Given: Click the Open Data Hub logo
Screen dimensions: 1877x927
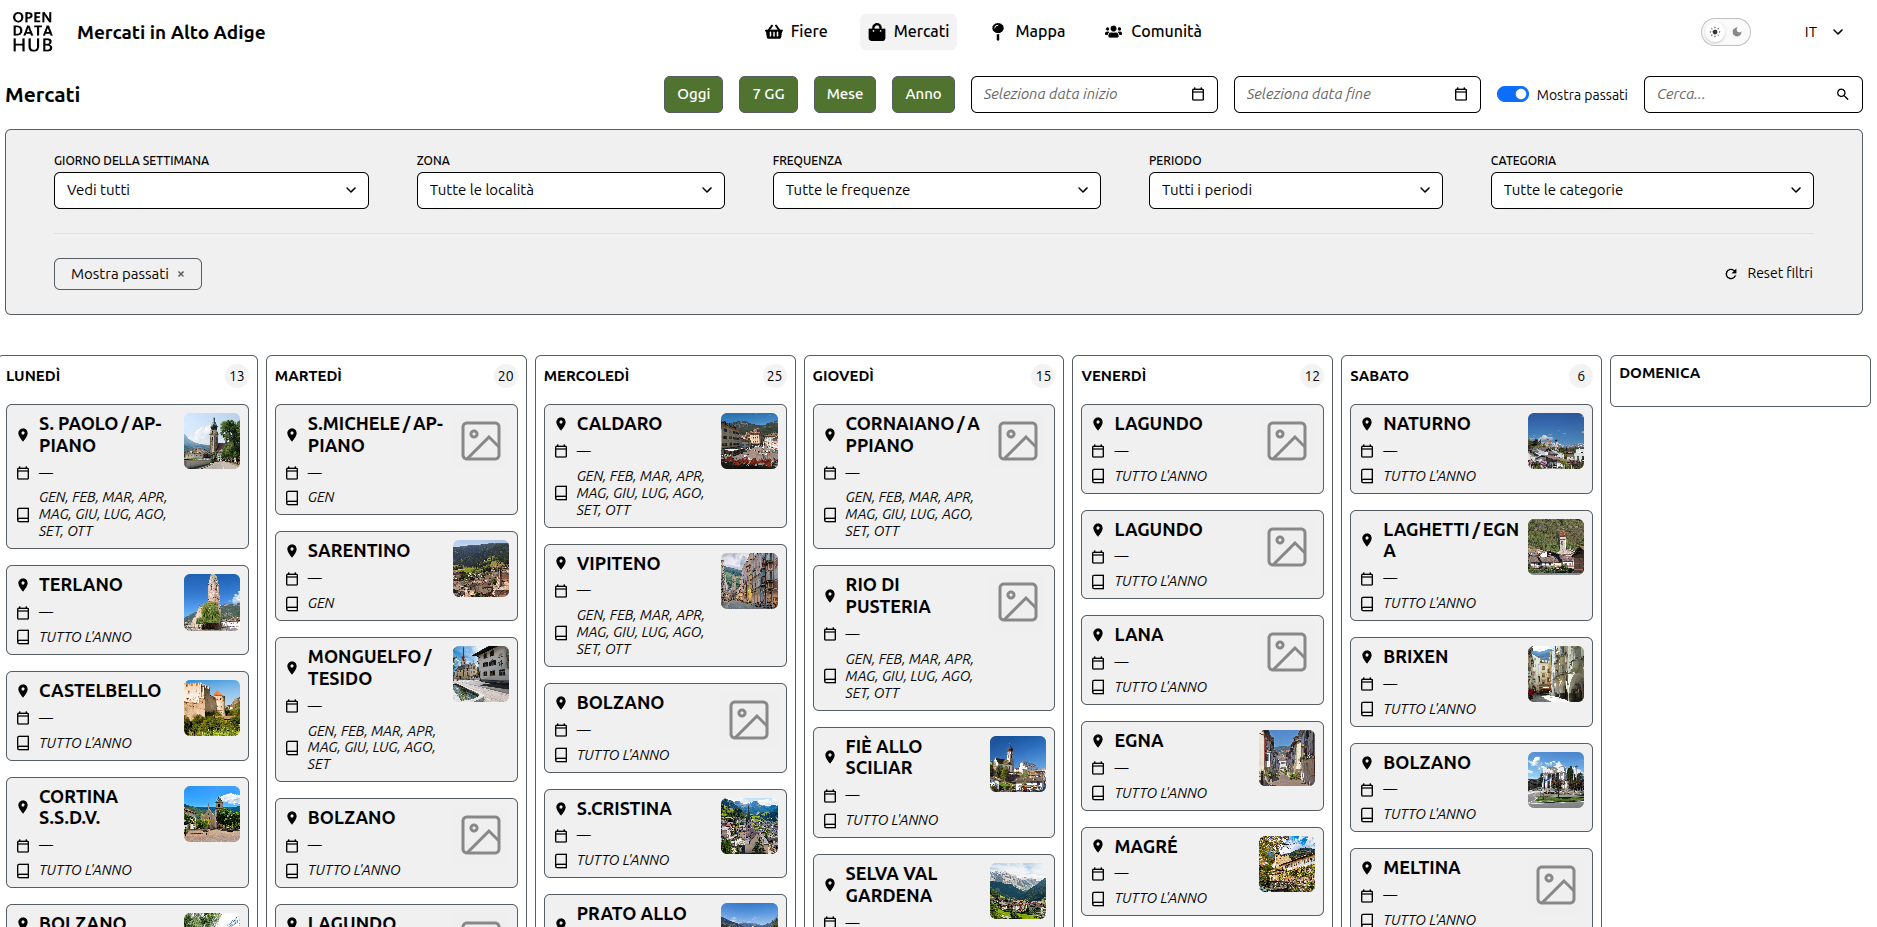Looking at the screenshot, I should pyautogui.click(x=32, y=32).
